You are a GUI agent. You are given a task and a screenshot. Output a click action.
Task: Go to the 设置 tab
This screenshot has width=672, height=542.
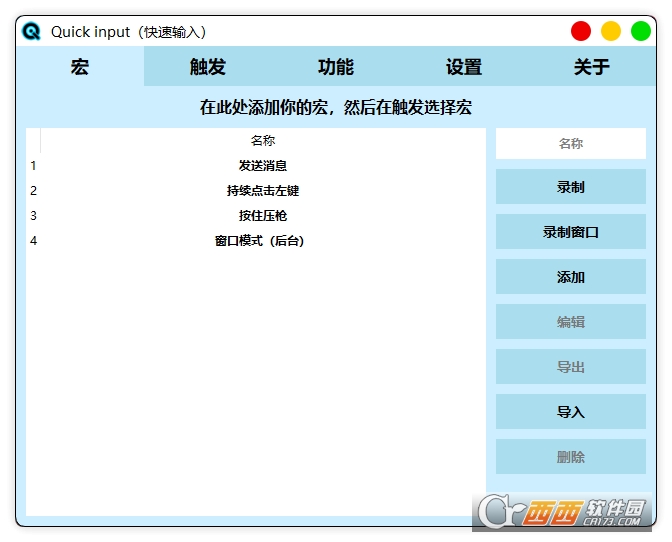(x=464, y=66)
